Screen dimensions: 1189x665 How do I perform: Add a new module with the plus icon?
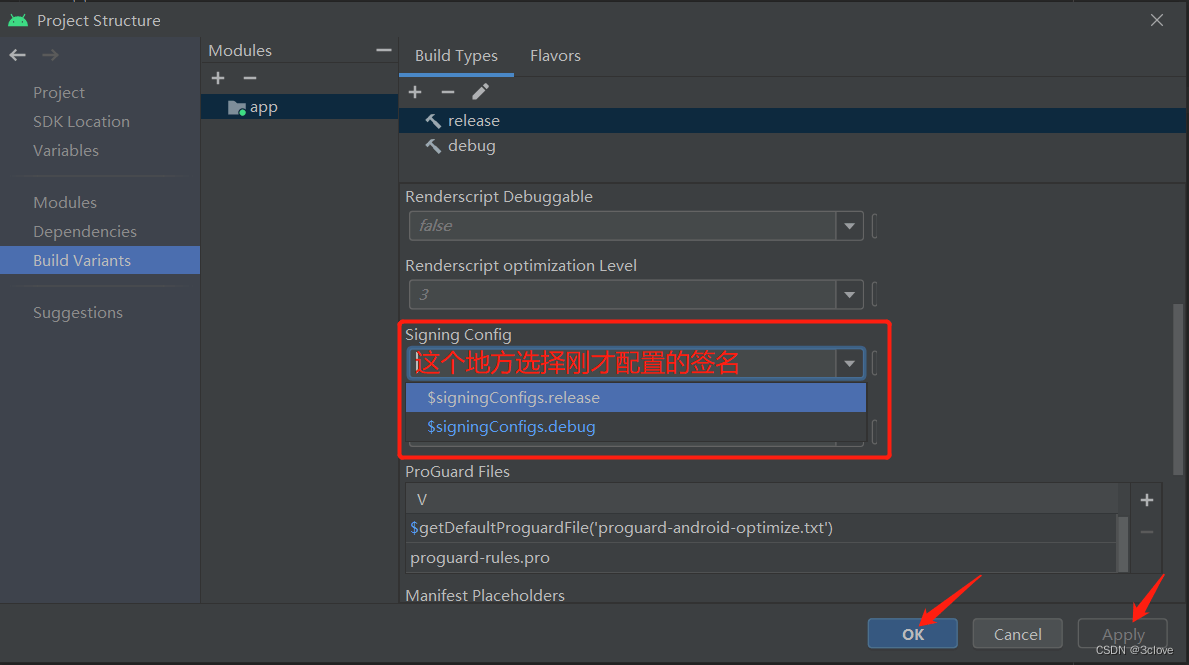tap(218, 78)
